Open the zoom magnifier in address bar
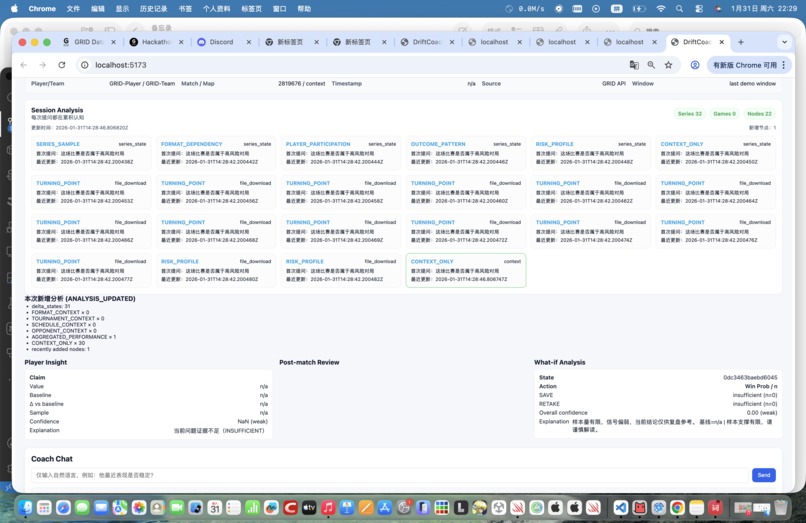This screenshot has height=523, width=806. 651,65
